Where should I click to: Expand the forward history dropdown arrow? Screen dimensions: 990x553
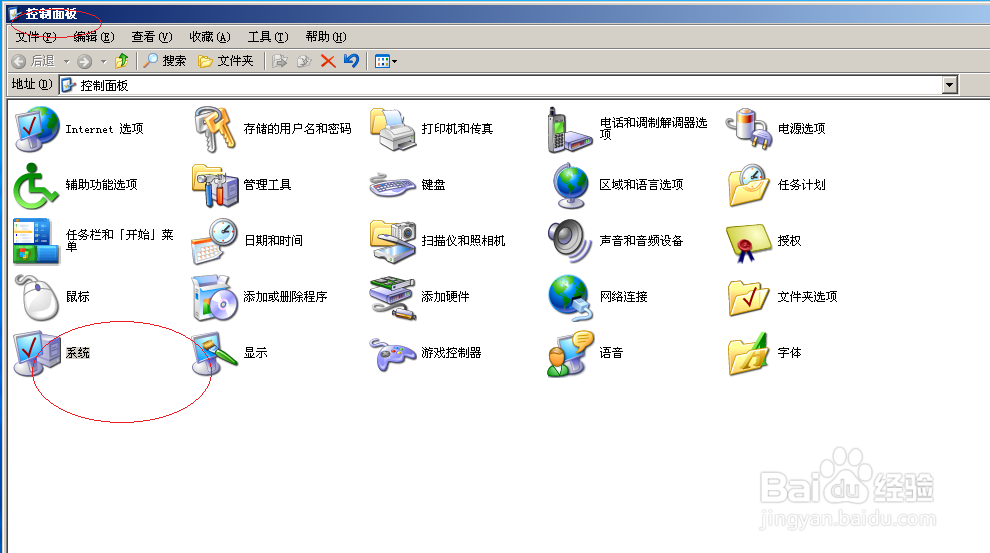pos(104,61)
